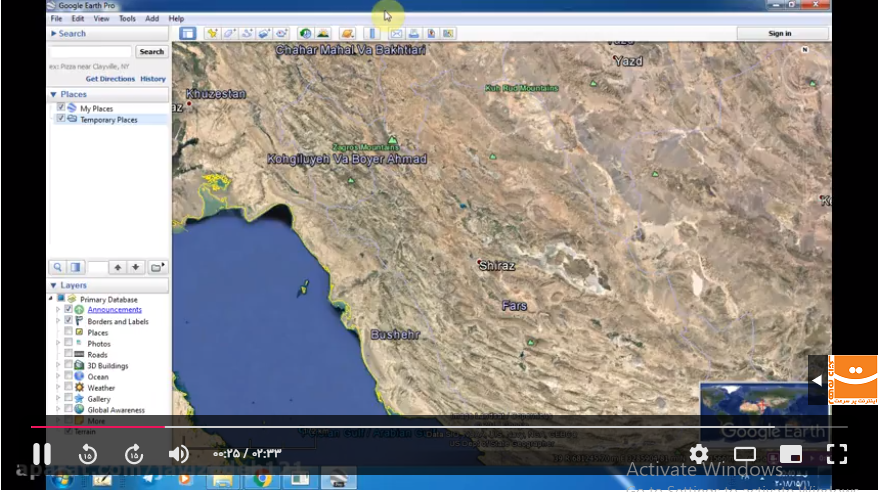Click the Sign in button
Image resolution: width=878 pixels, height=492 pixels.
point(780,33)
